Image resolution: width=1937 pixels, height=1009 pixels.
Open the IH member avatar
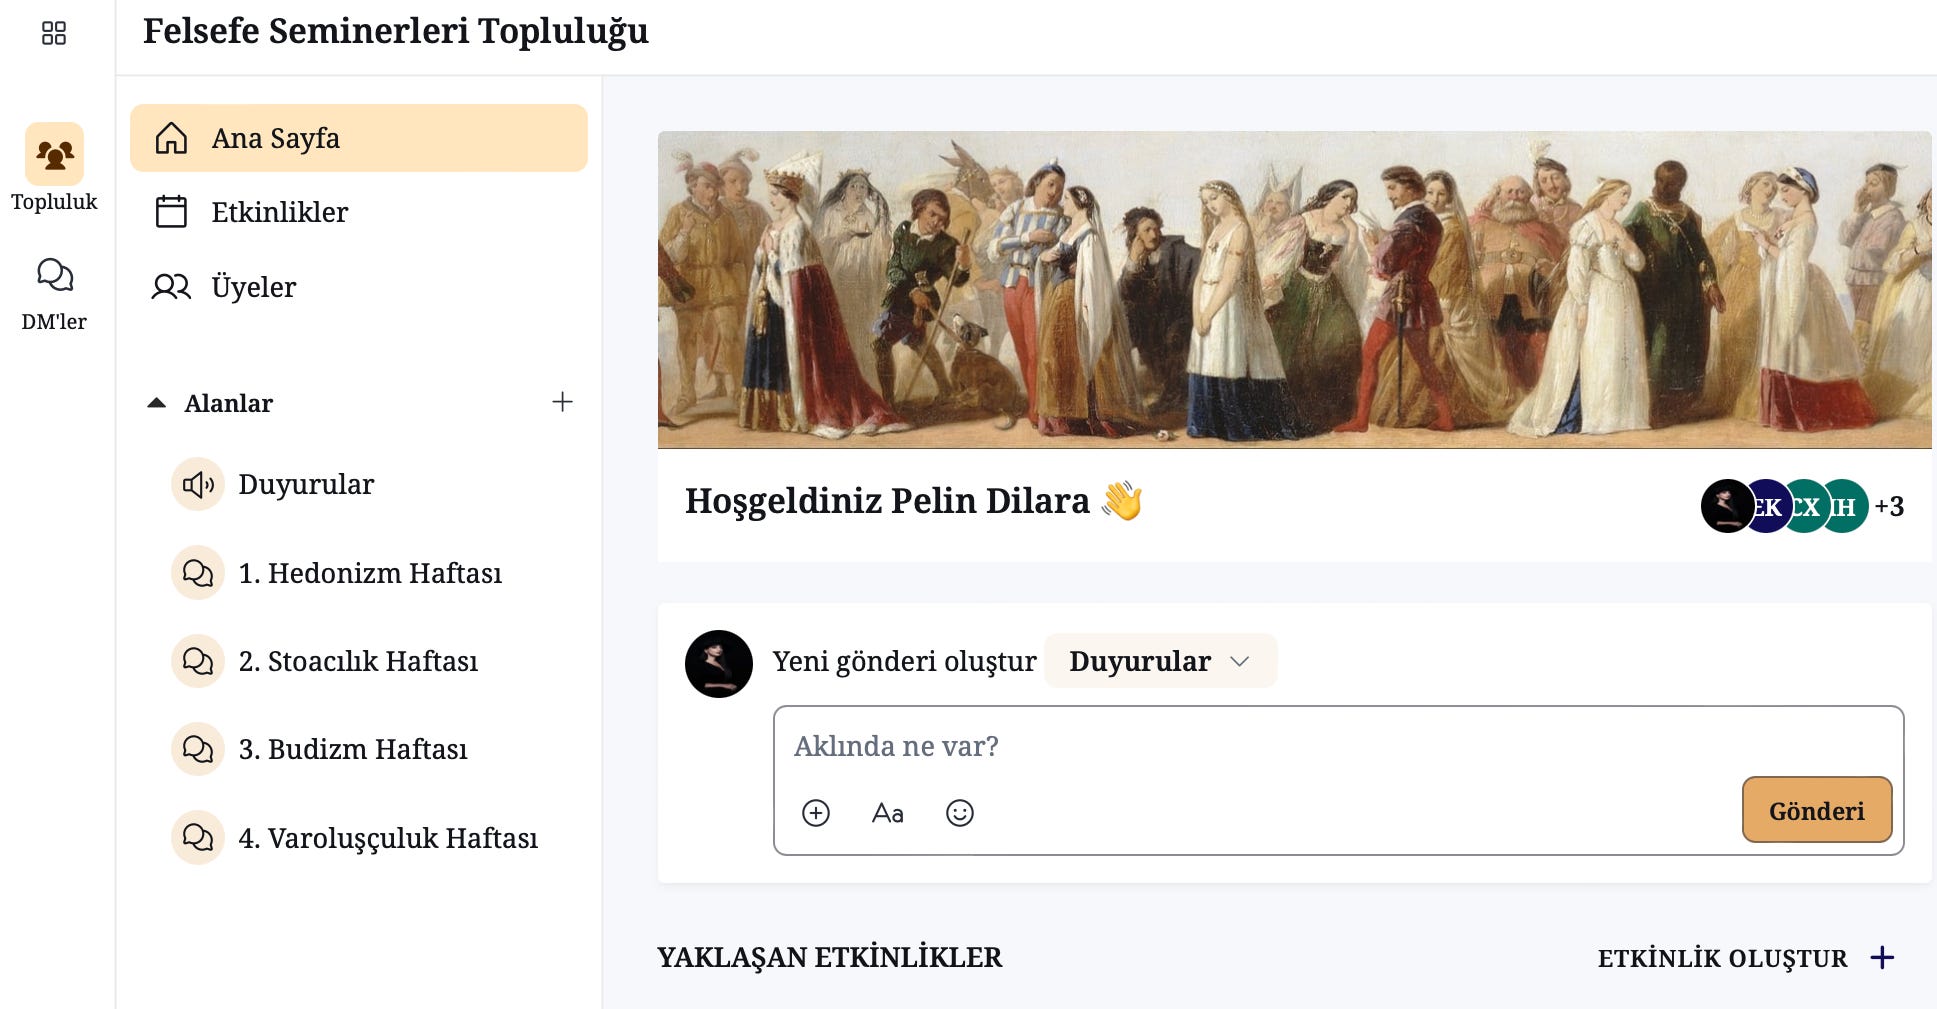tap(1846, 506)
